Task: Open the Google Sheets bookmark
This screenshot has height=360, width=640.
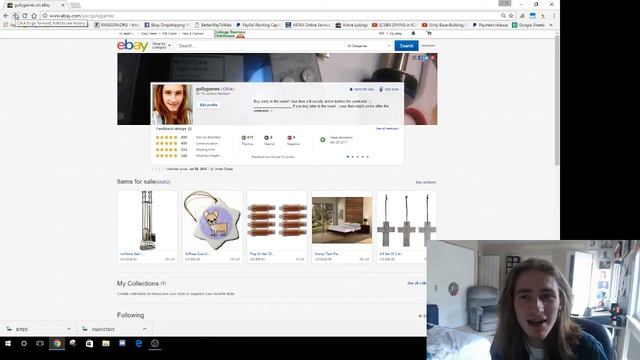Action: pos(529,25)
